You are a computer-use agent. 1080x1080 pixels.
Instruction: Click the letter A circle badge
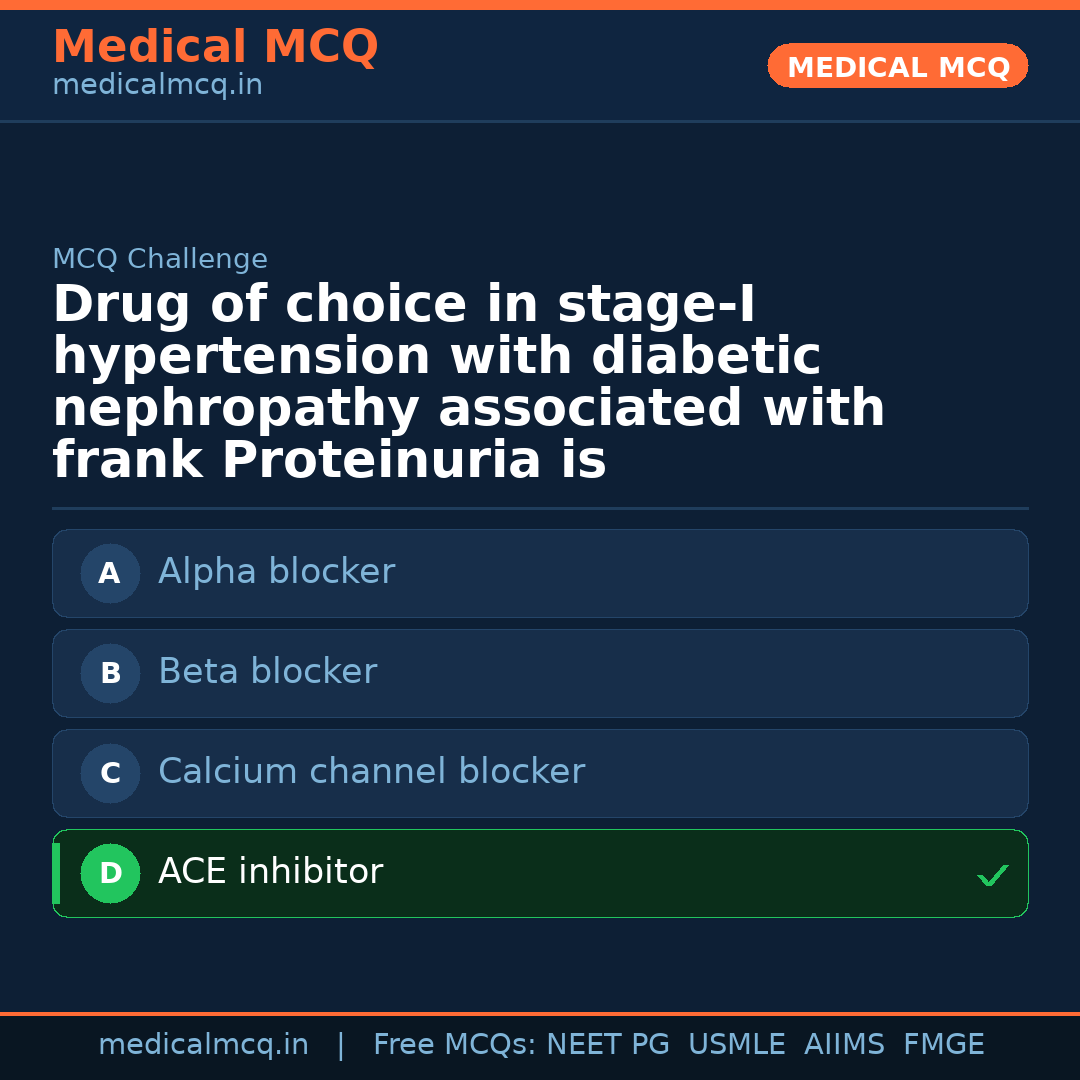[110, 573]
